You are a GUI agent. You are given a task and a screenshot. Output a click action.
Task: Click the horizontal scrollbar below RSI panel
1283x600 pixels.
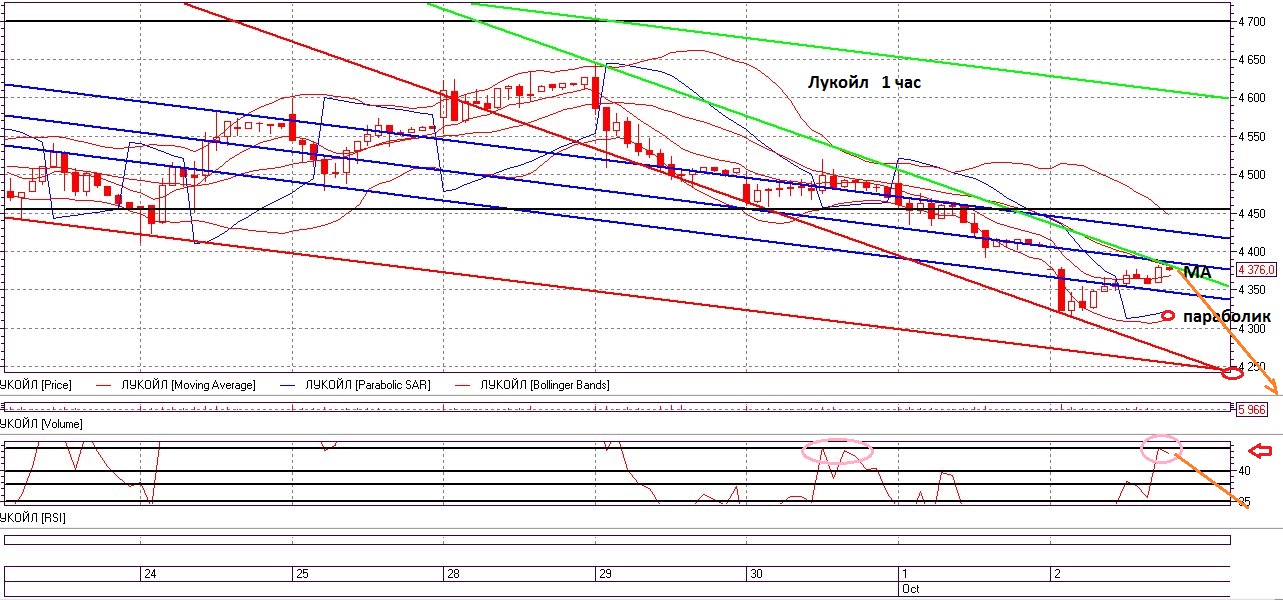coord(617,541)
